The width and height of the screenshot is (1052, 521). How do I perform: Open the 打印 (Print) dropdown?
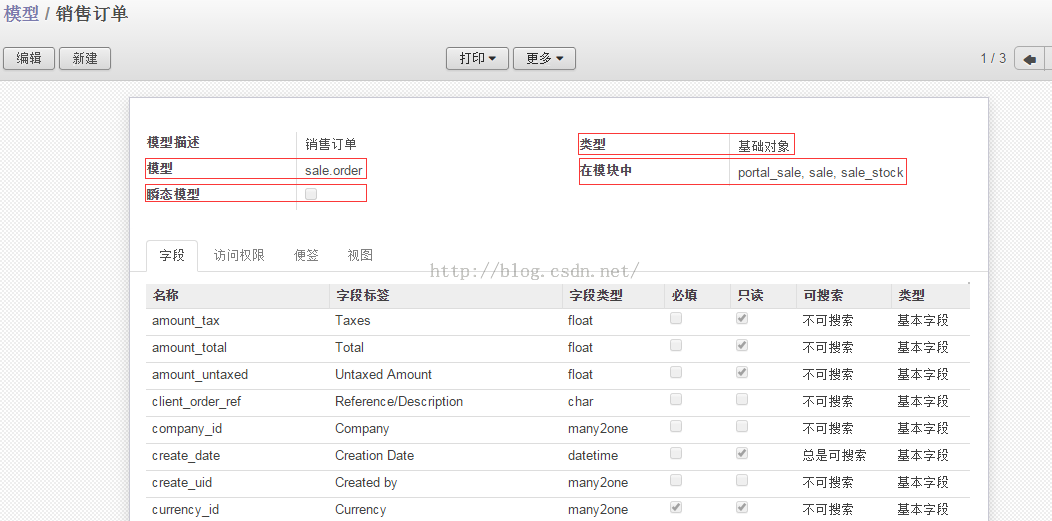[477, 59]
